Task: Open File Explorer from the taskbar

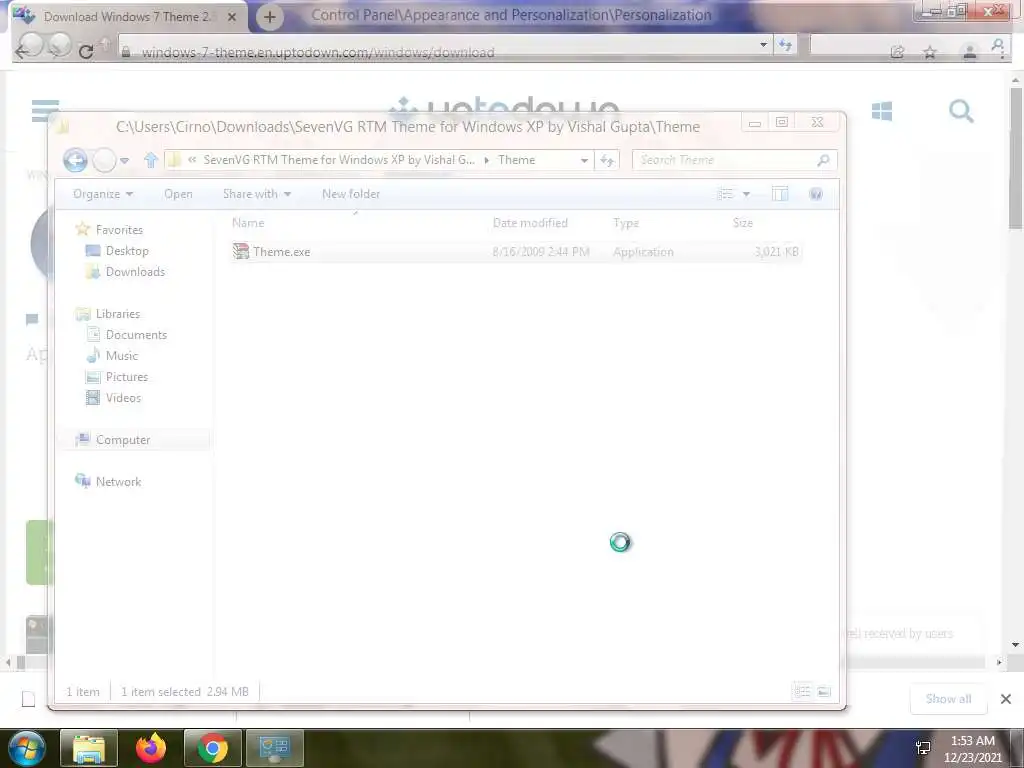Action: click(x=89, y=748)
